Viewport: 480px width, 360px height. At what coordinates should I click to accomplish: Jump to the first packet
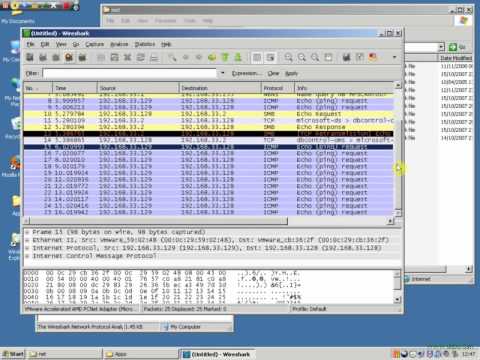click(x=225, y=57)
